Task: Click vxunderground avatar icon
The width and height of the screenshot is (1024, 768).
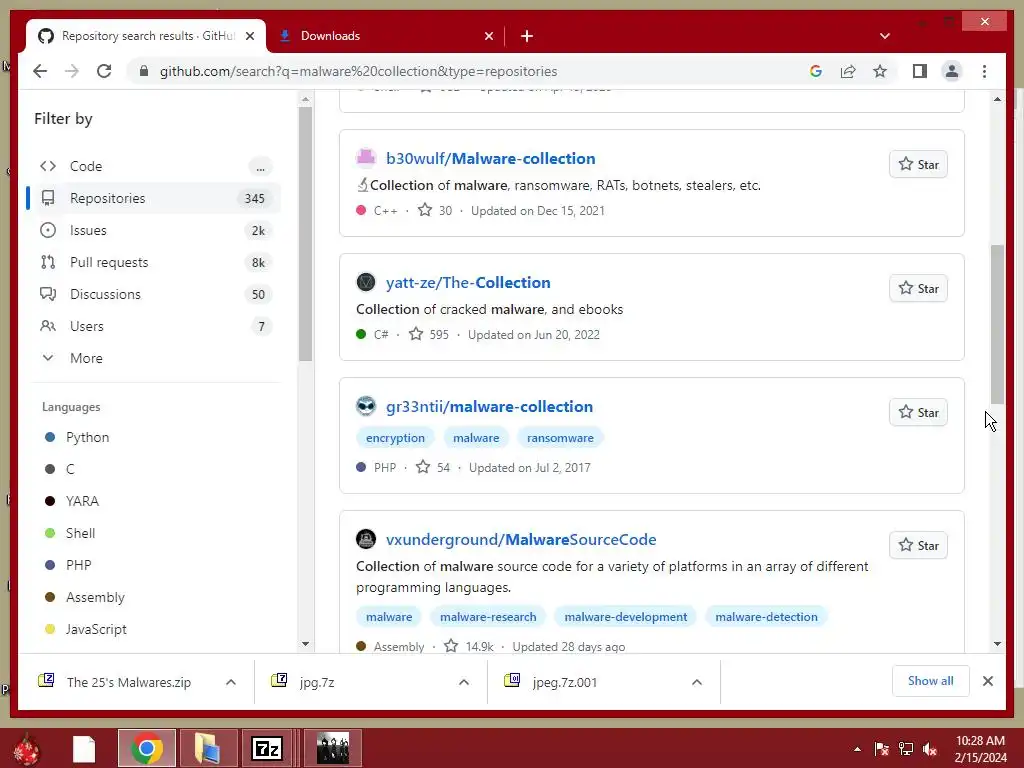Action: click(x=366, y=539)
